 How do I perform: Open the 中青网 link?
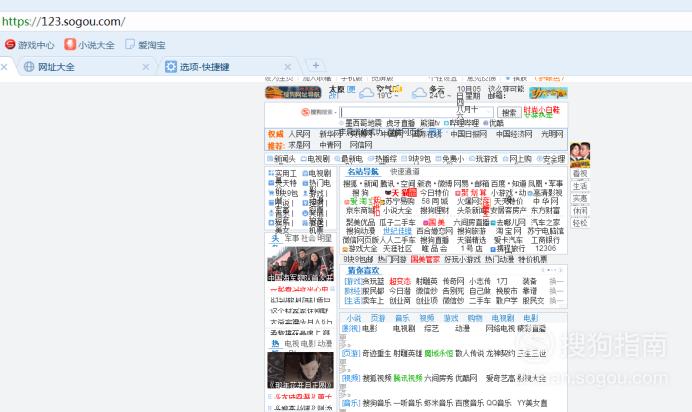(330, 145)
